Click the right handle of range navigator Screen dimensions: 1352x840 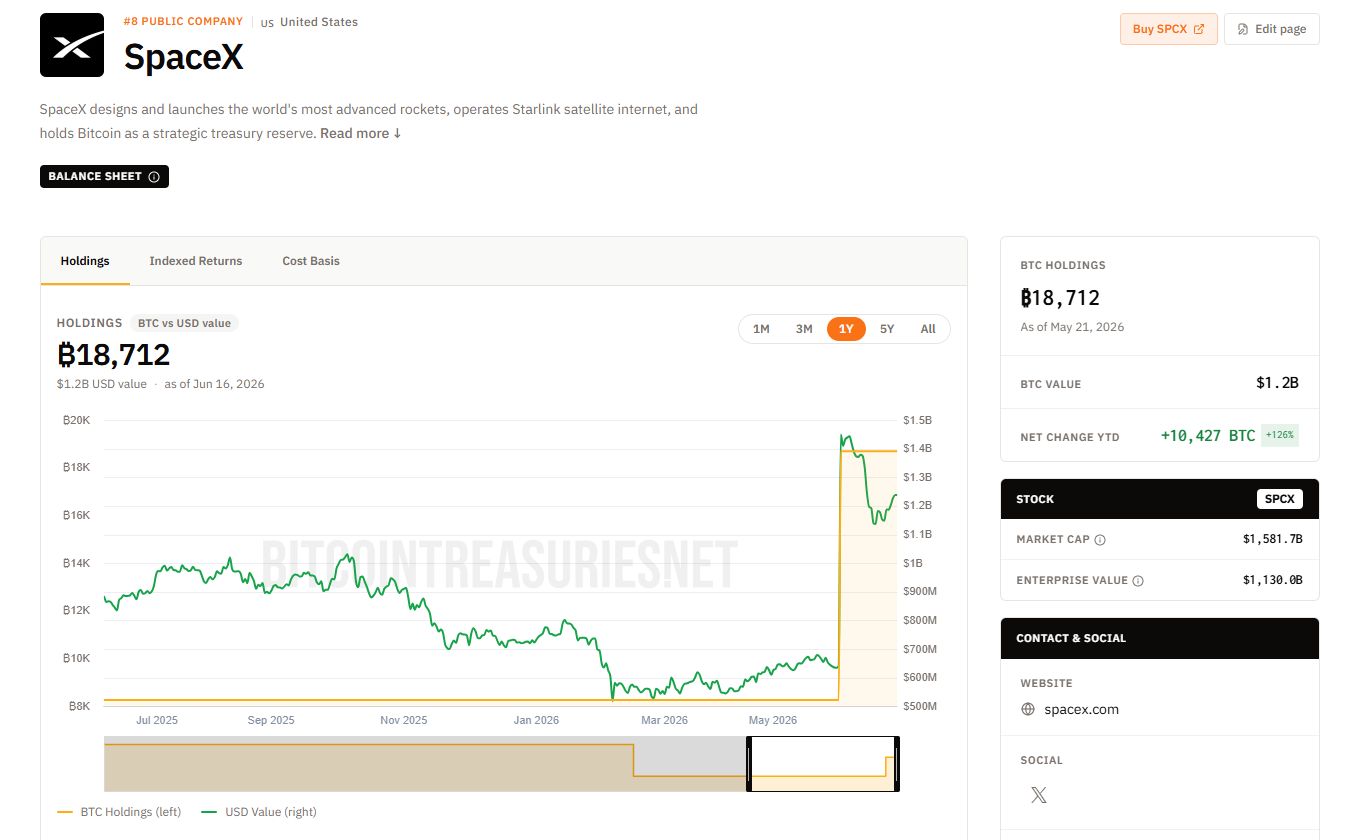[x=897, y=764]
